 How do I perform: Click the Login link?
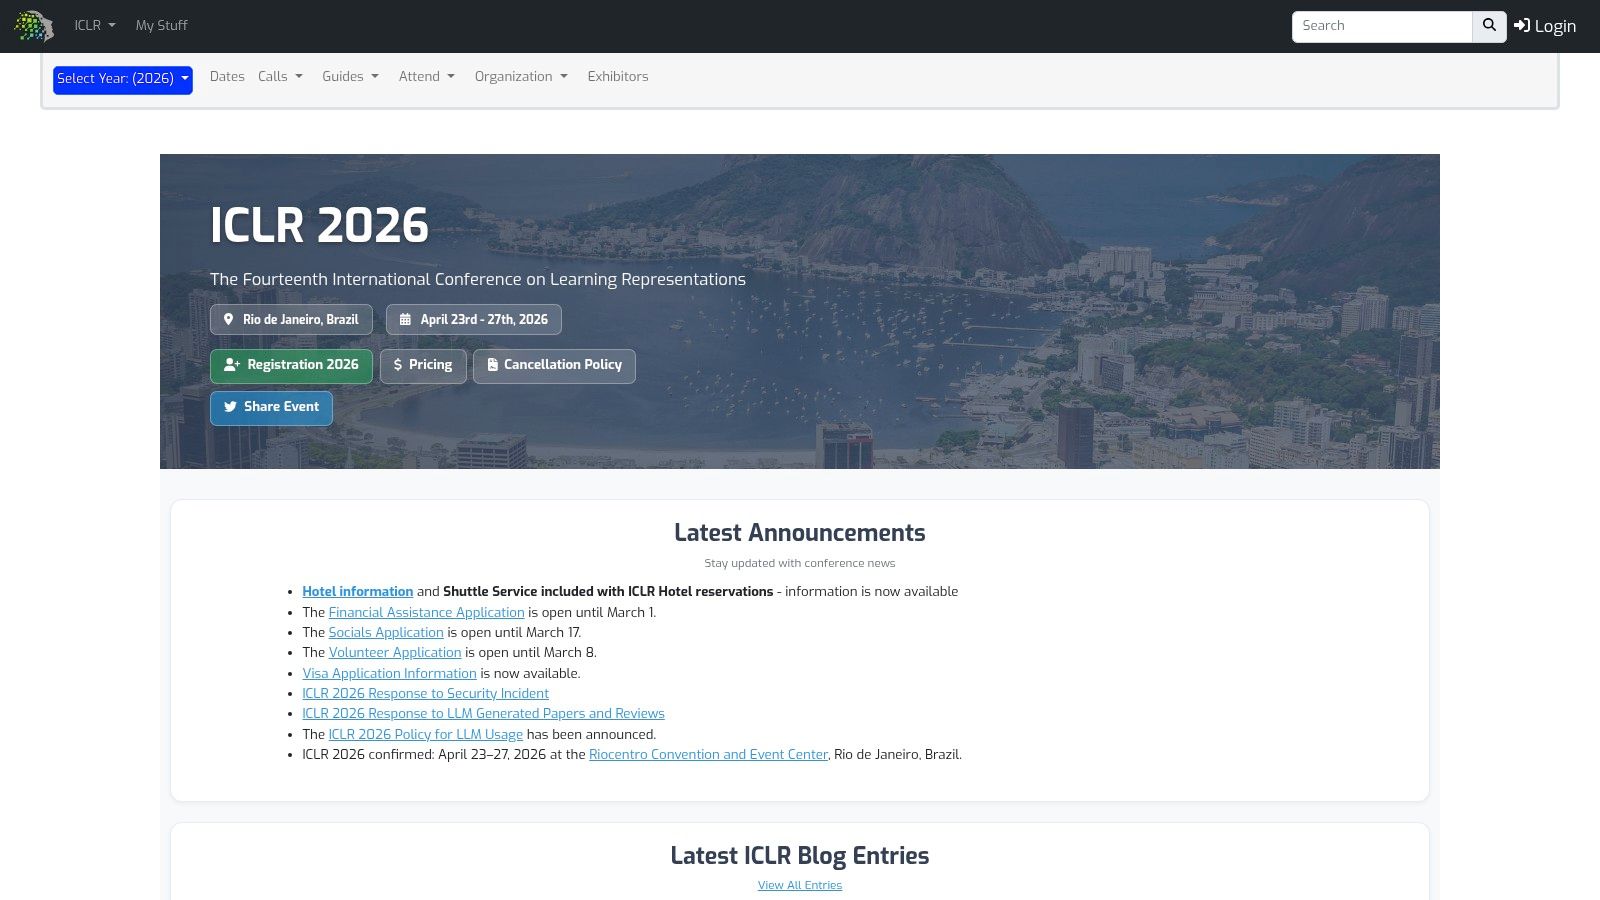coord(1545,26)
